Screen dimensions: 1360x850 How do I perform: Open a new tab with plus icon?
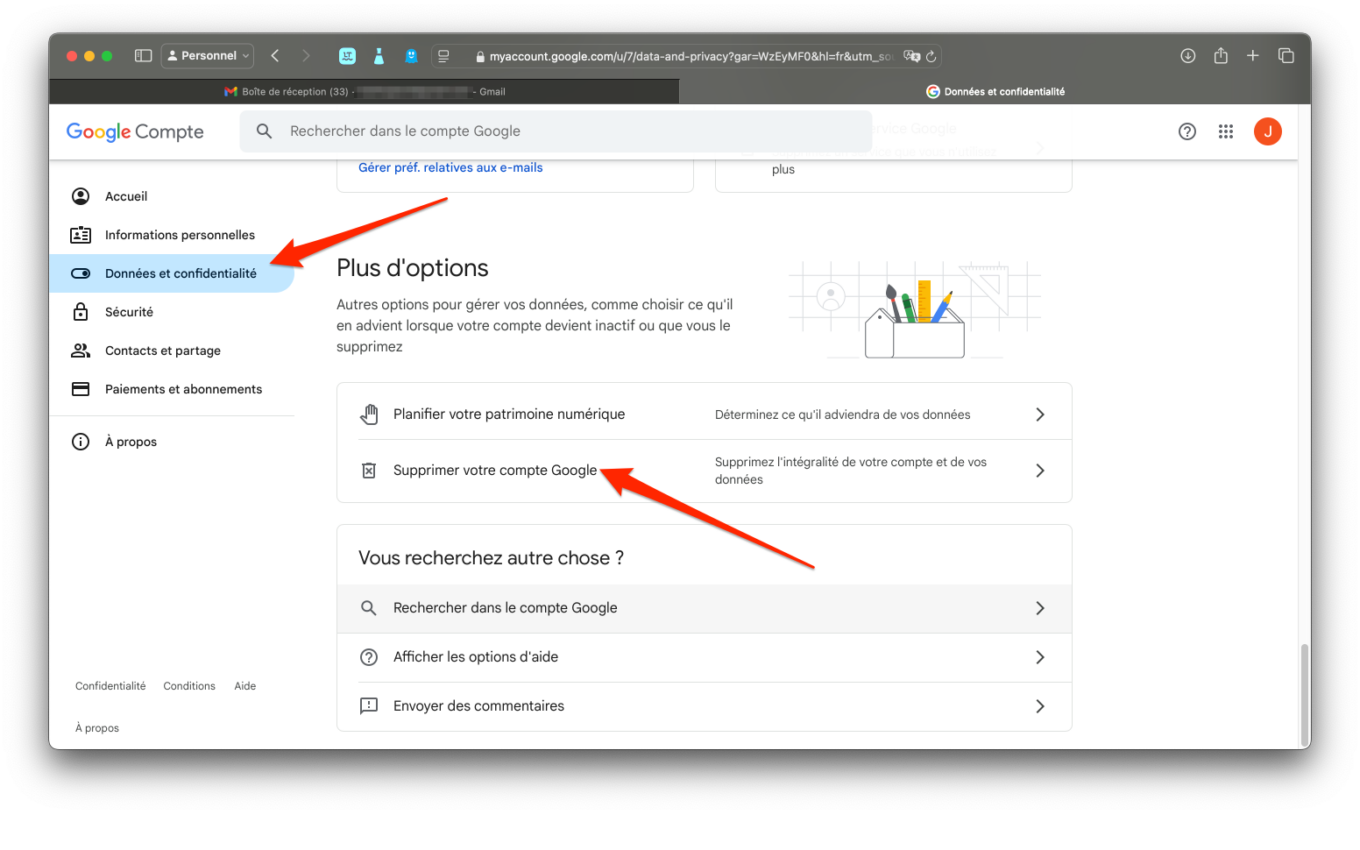(x=1253, y=56)
